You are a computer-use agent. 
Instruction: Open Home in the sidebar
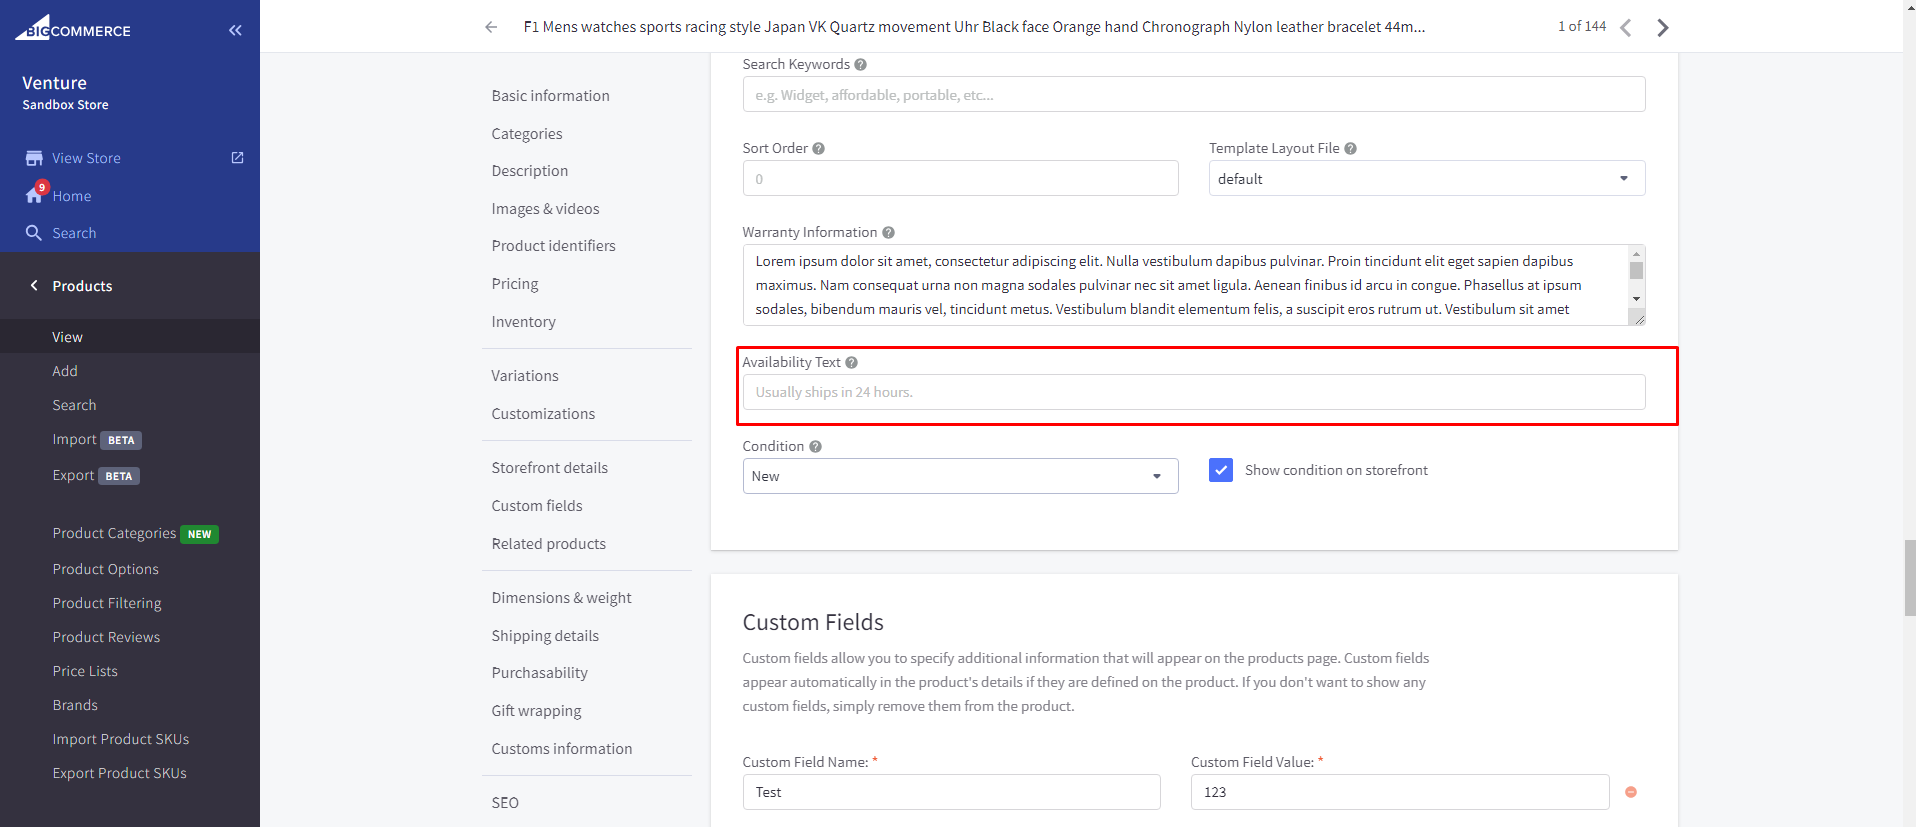(x=72, y=196)
